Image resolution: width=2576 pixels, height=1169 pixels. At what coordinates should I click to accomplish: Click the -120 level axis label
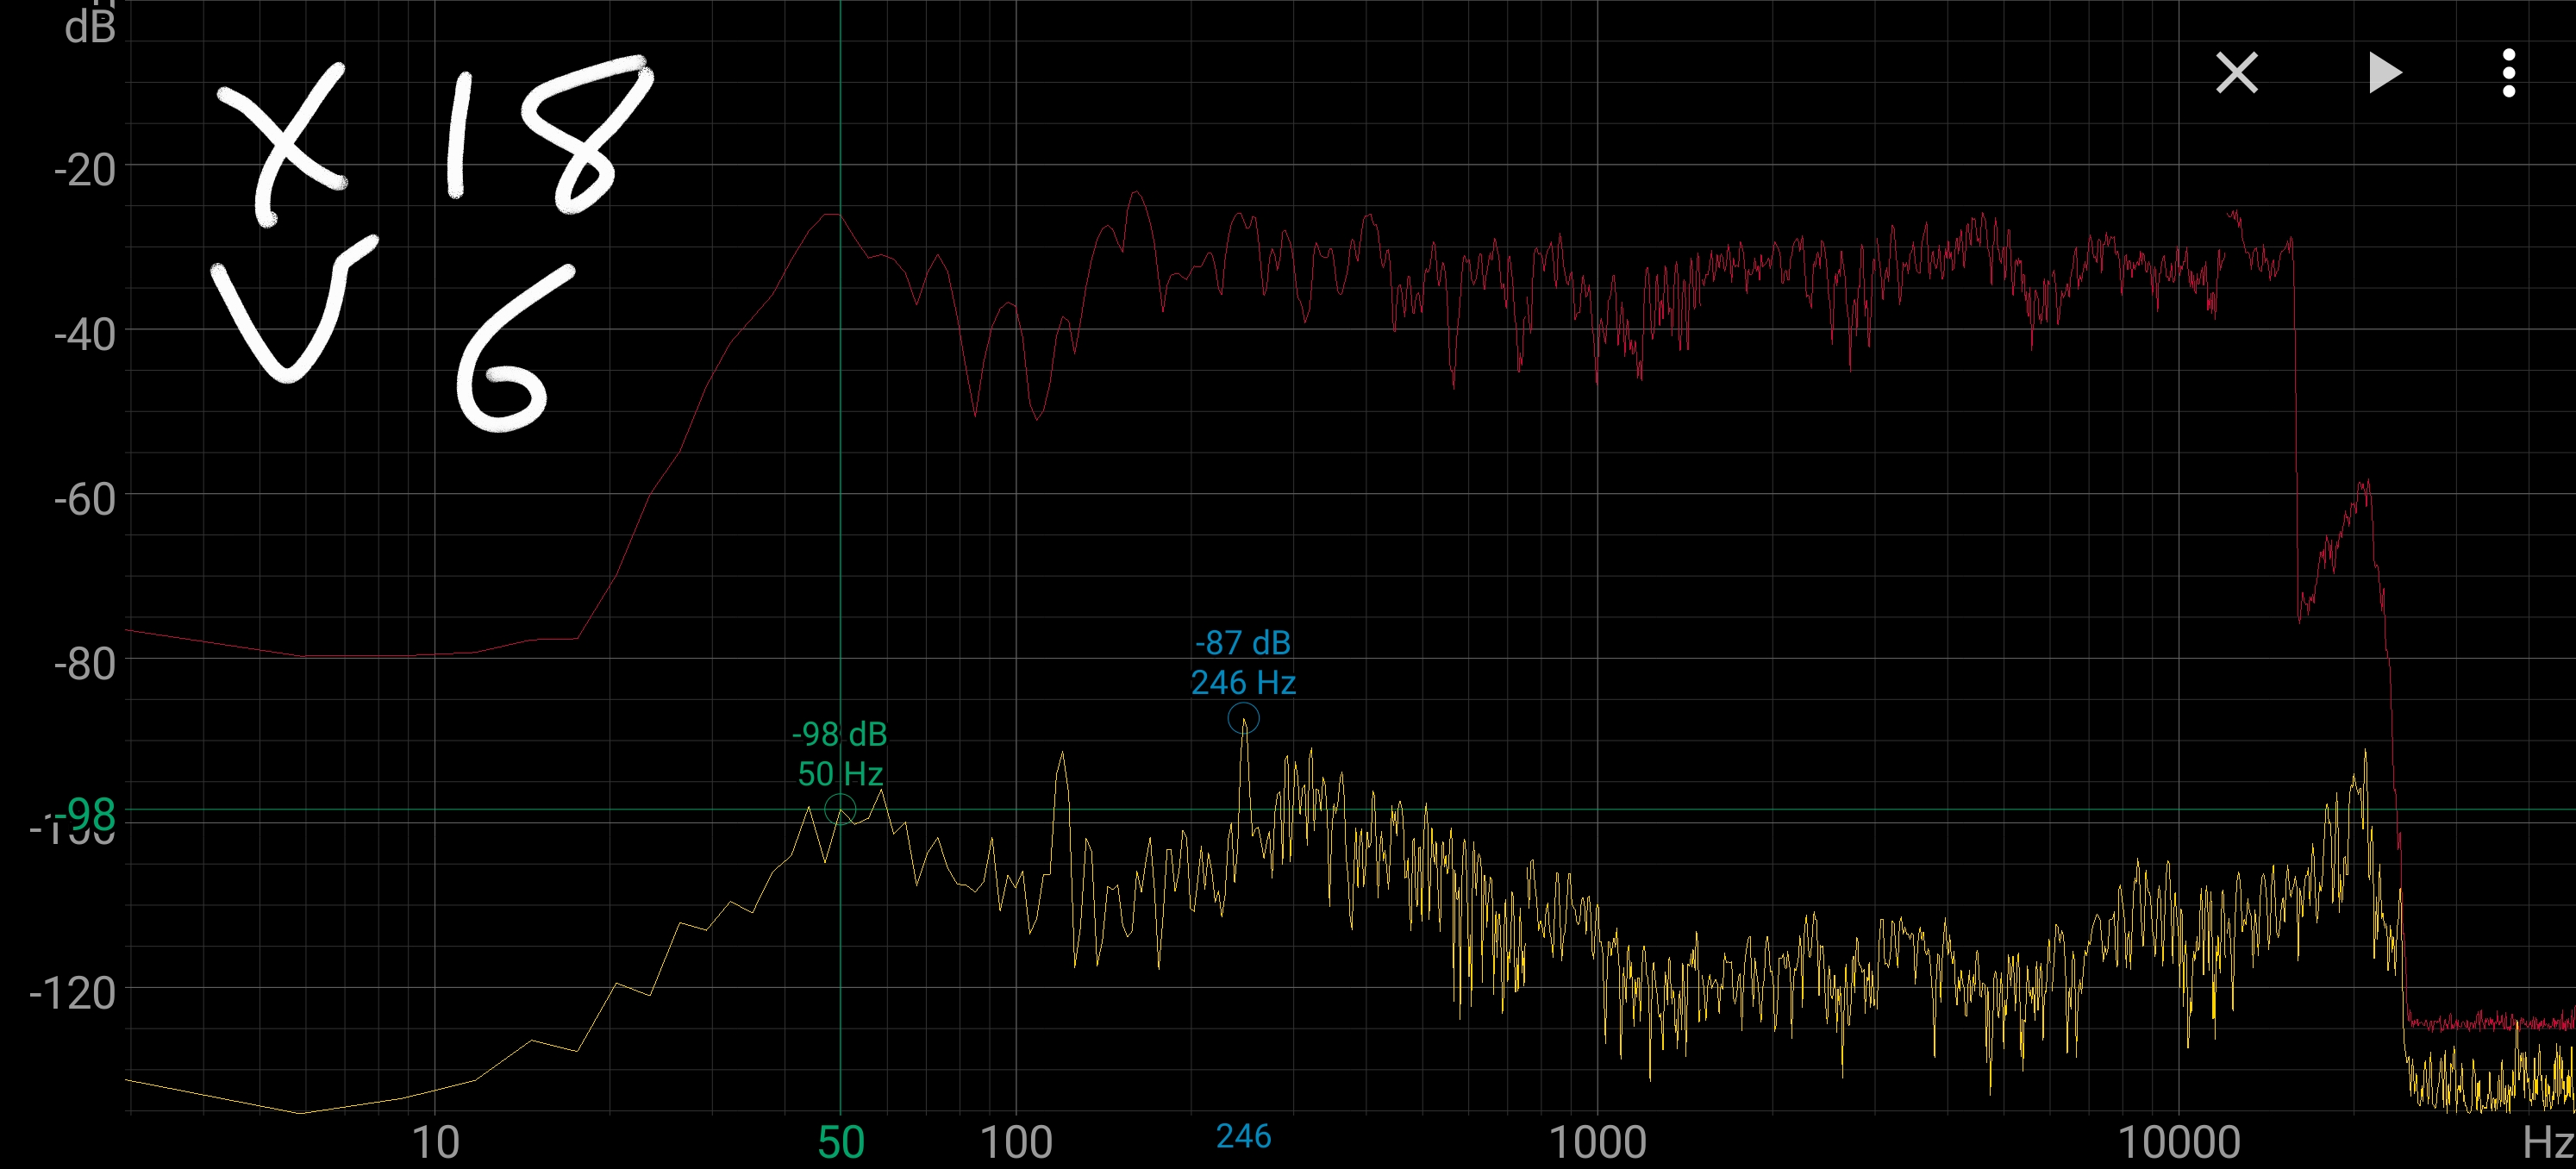tap(73, 992)
